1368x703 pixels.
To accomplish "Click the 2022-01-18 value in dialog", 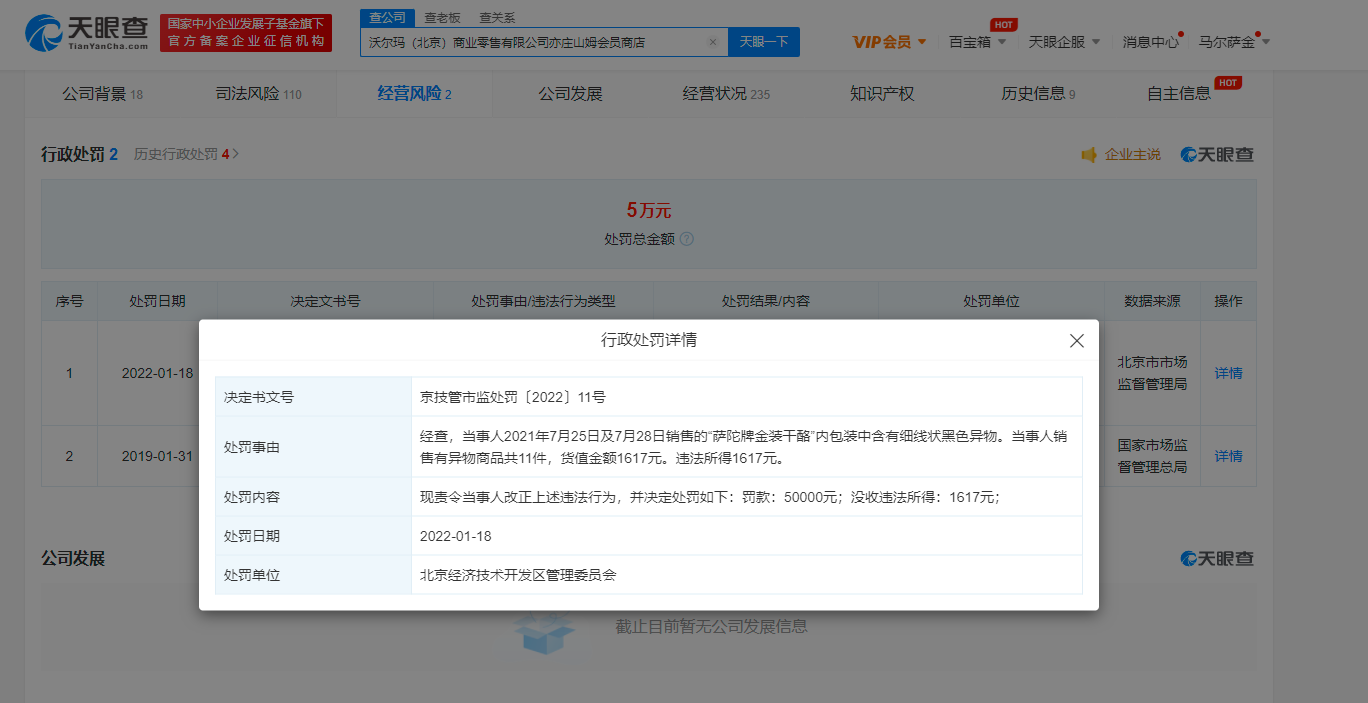I will tap(456, 536).
